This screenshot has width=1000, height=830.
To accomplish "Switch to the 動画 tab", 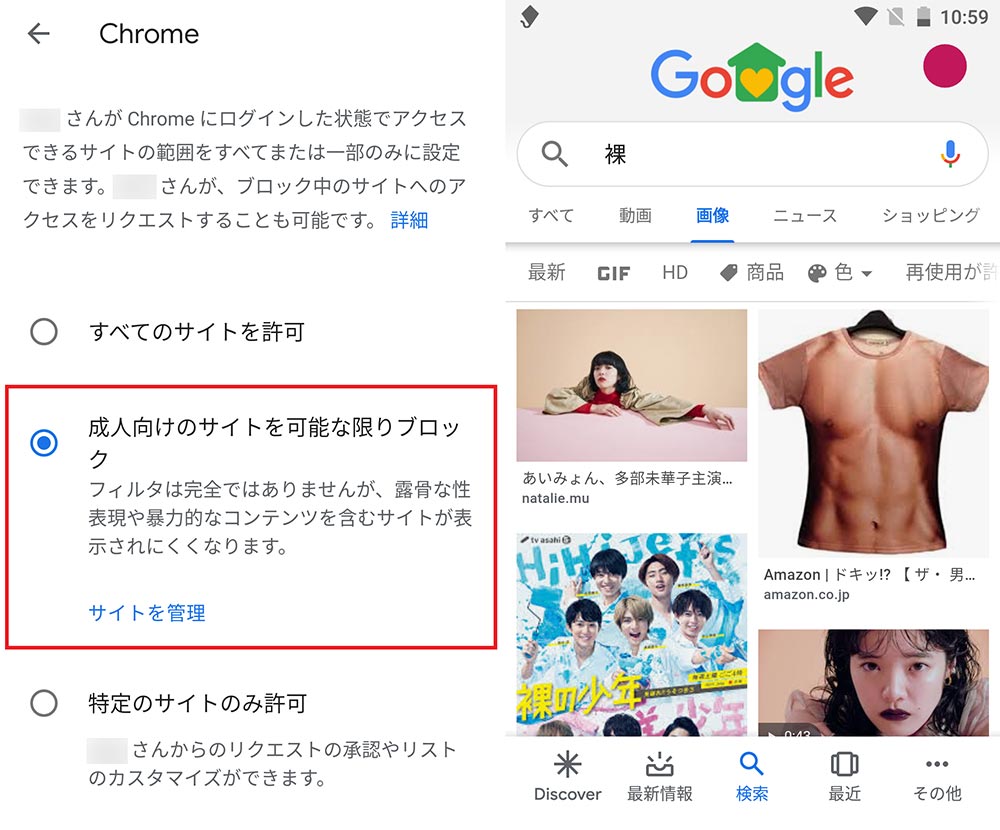I will (635, 216).
